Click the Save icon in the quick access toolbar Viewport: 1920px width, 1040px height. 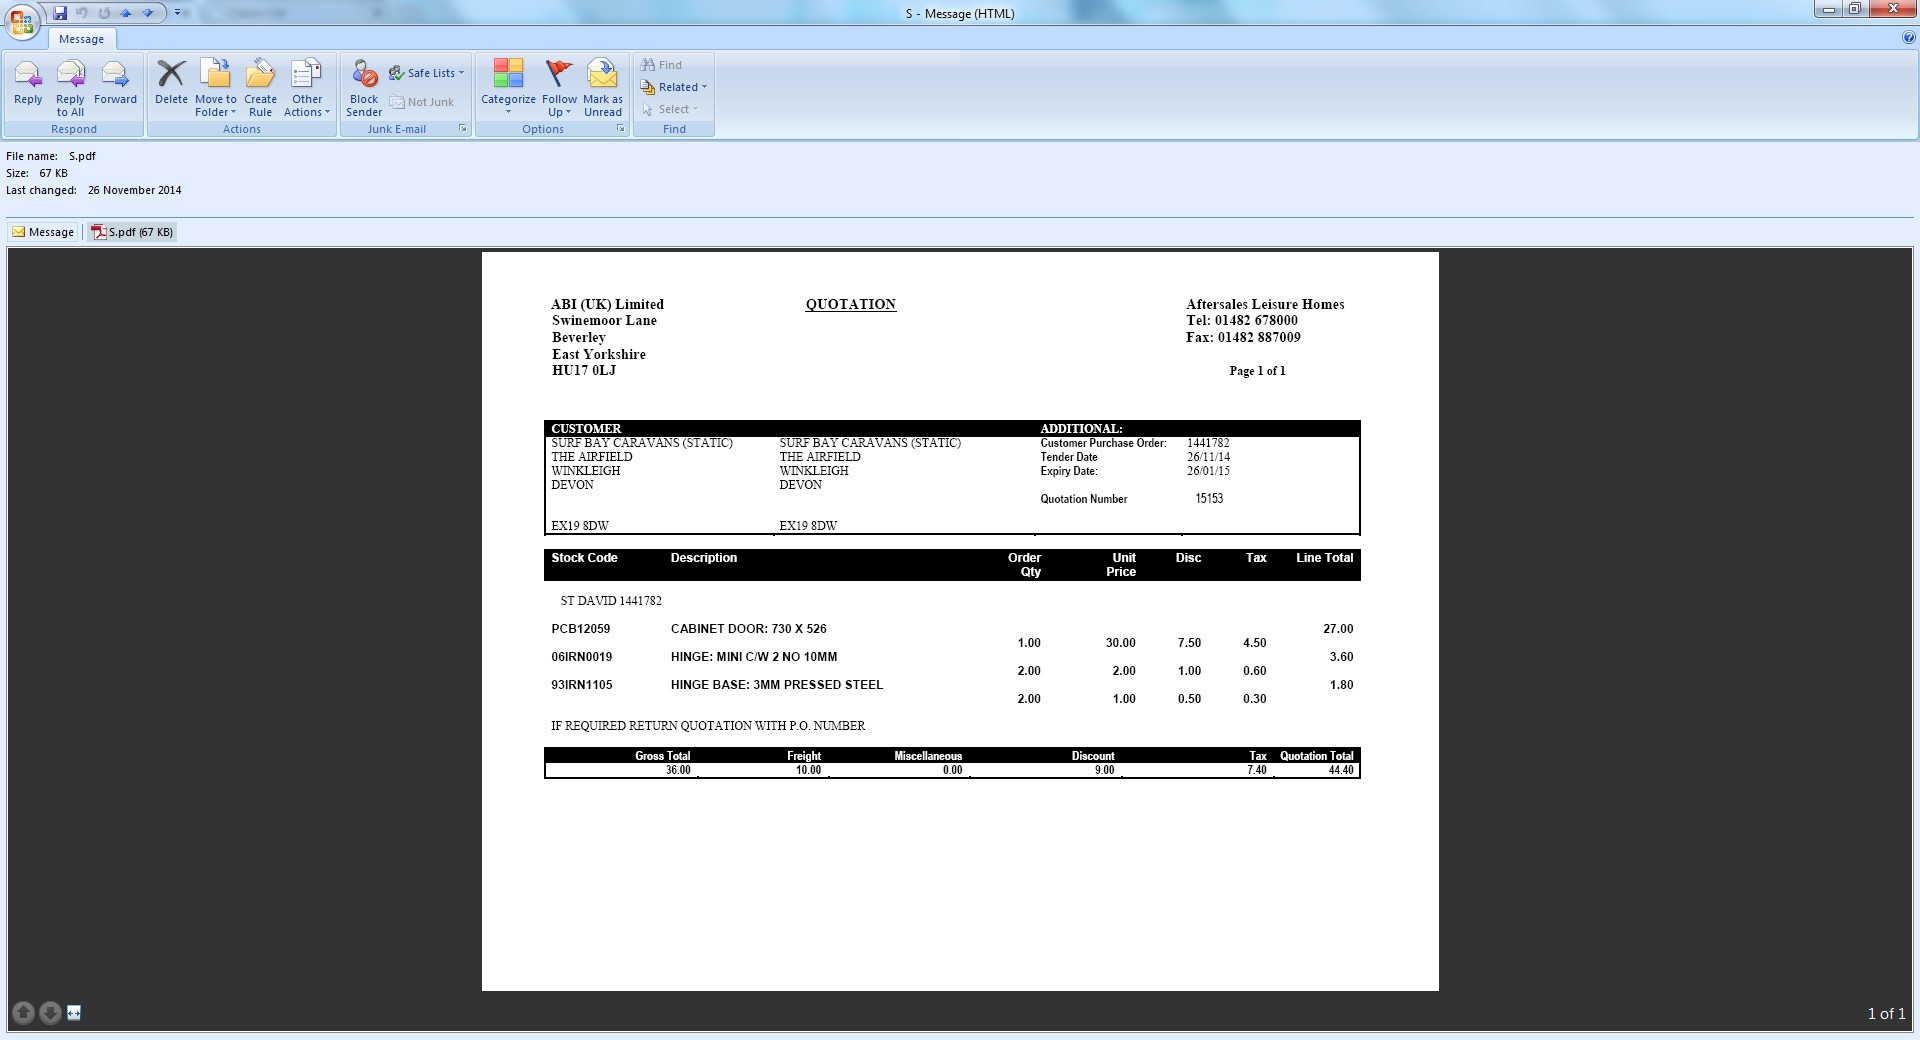click(x=60, y=13)
